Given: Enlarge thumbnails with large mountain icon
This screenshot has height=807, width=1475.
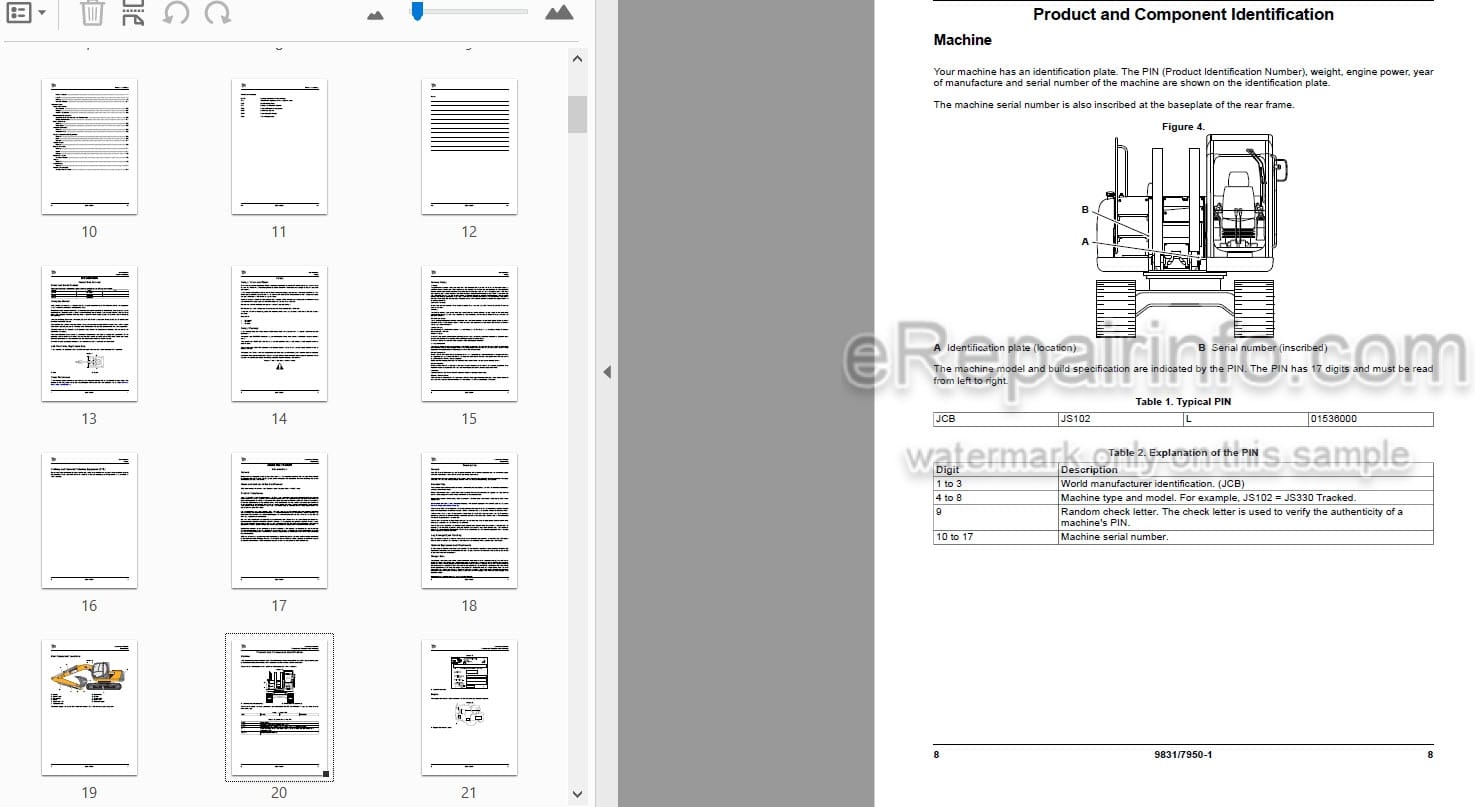Looking at the screenshot, I should (559, 12).
